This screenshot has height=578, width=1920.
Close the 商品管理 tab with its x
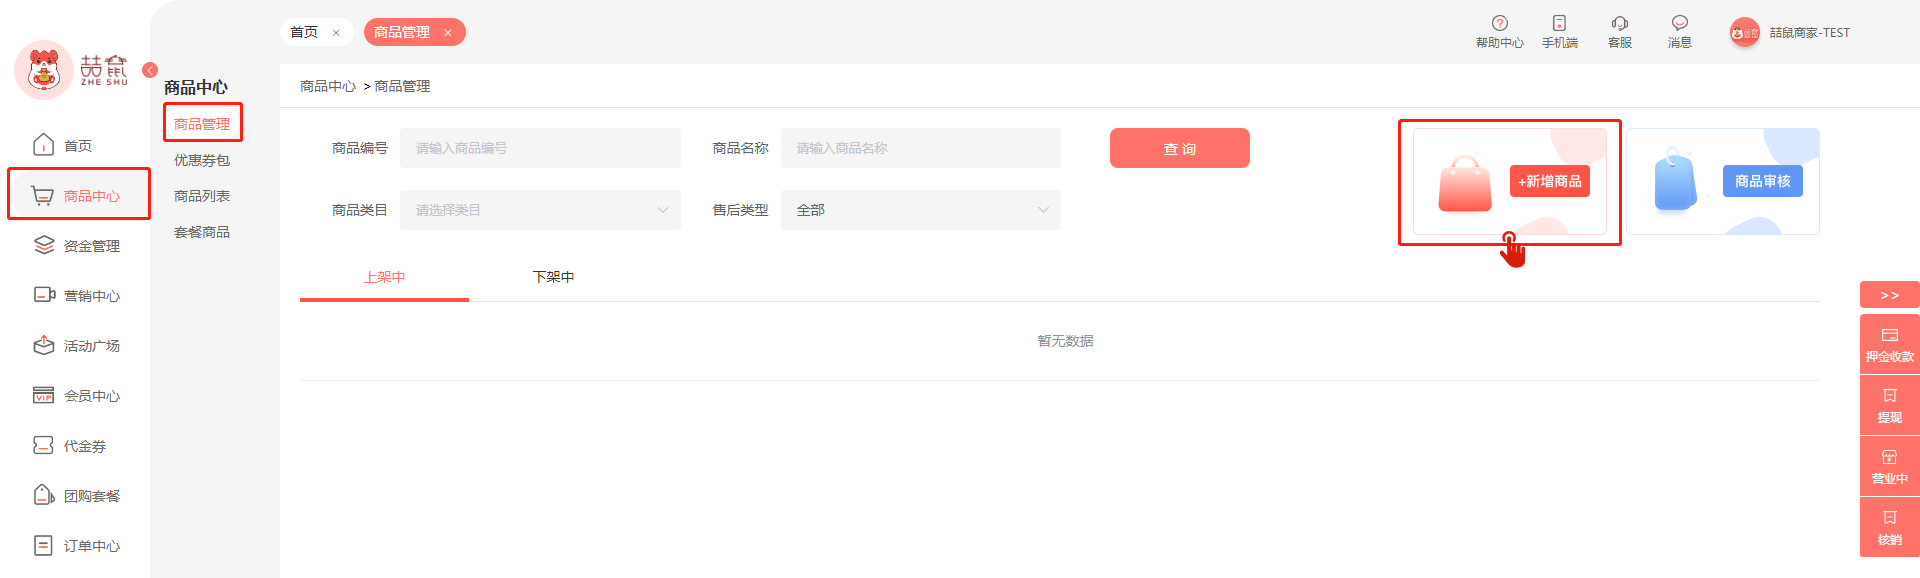click(x=448, y=33)
